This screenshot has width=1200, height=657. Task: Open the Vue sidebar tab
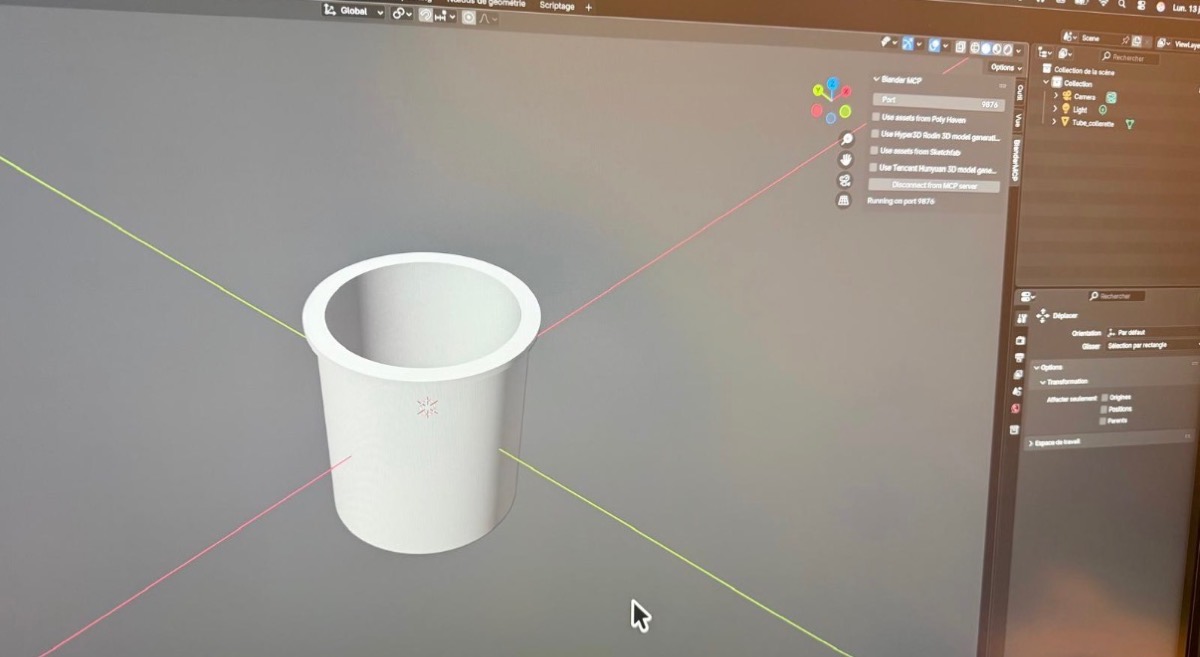[x=1018, y=120]
